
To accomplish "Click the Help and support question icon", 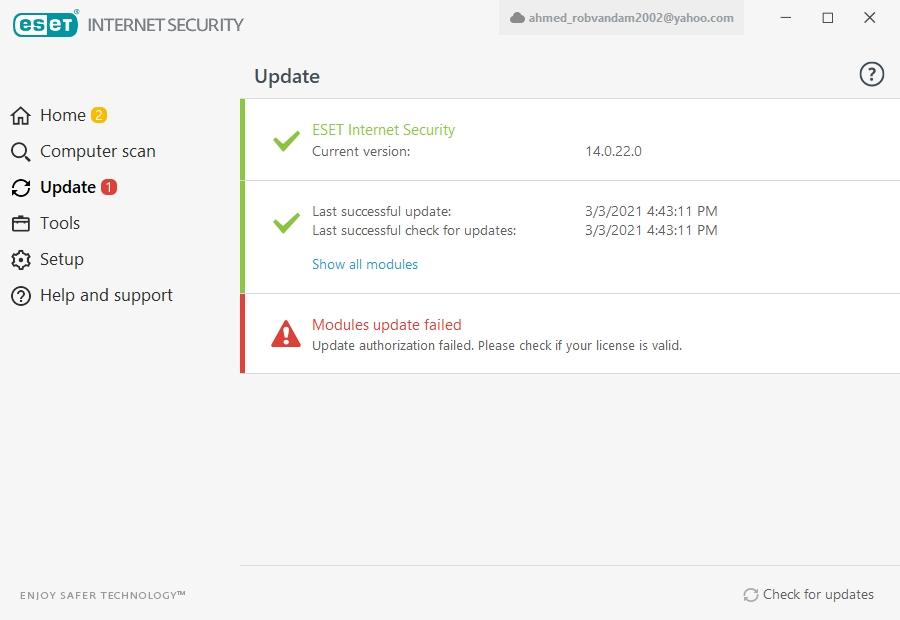I will tap(21, 296).
